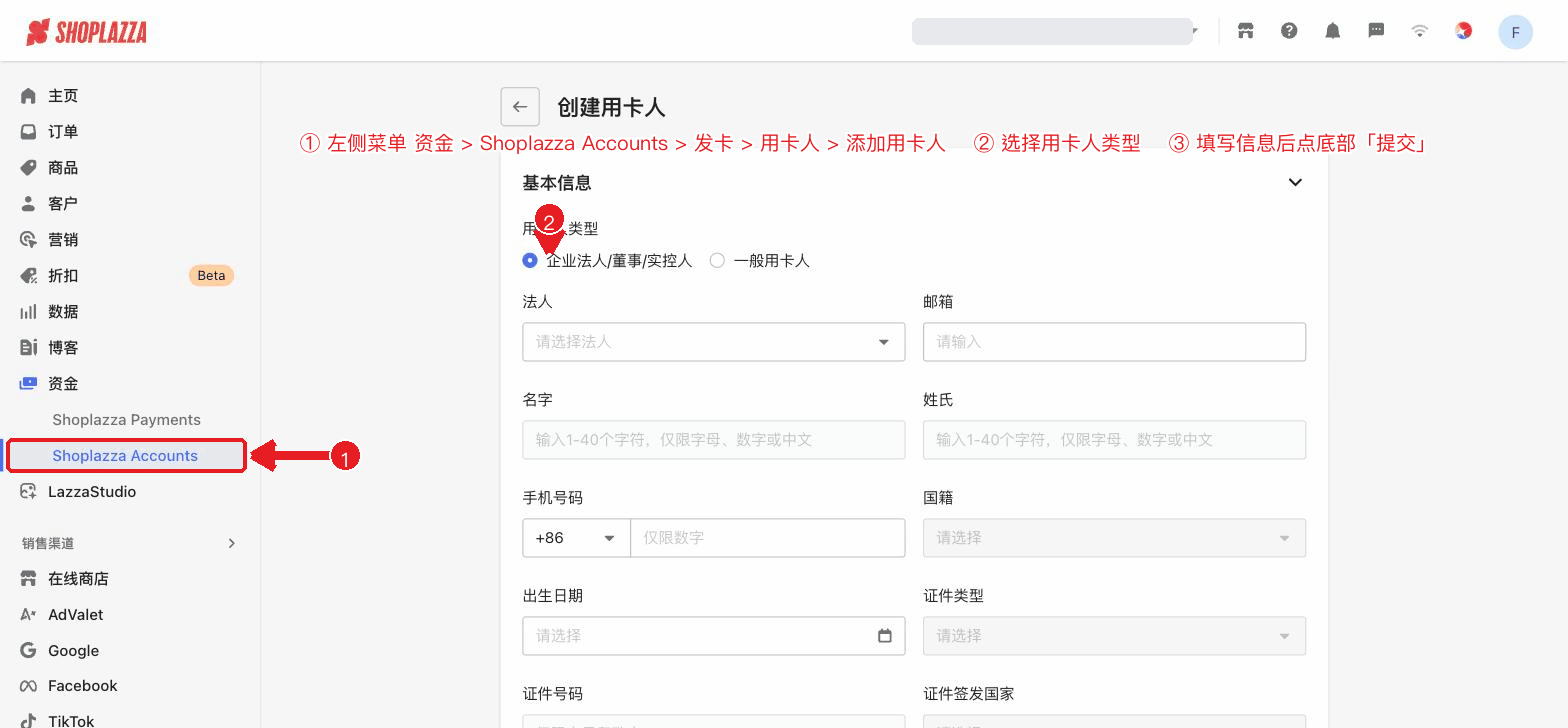The image size is (1568, 728).
Task: Click the Google G icon
Action: 28,651
